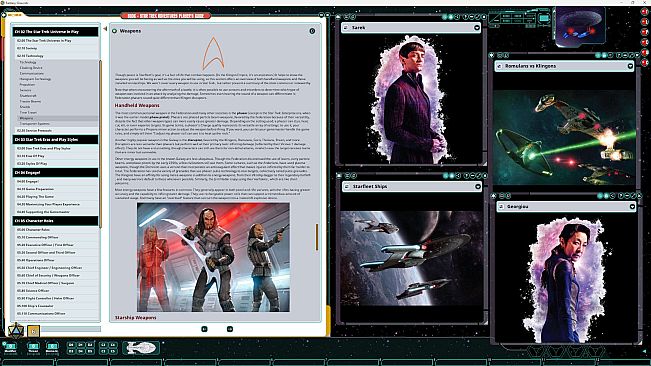Click the Handheld Weapons section heading
This screenshot has width=651, height=366.
(x=137, y=105)
